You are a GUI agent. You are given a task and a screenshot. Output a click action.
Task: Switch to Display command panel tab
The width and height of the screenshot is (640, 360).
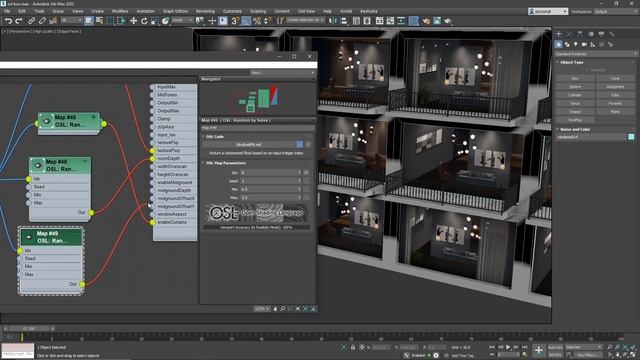coord(601,34)
